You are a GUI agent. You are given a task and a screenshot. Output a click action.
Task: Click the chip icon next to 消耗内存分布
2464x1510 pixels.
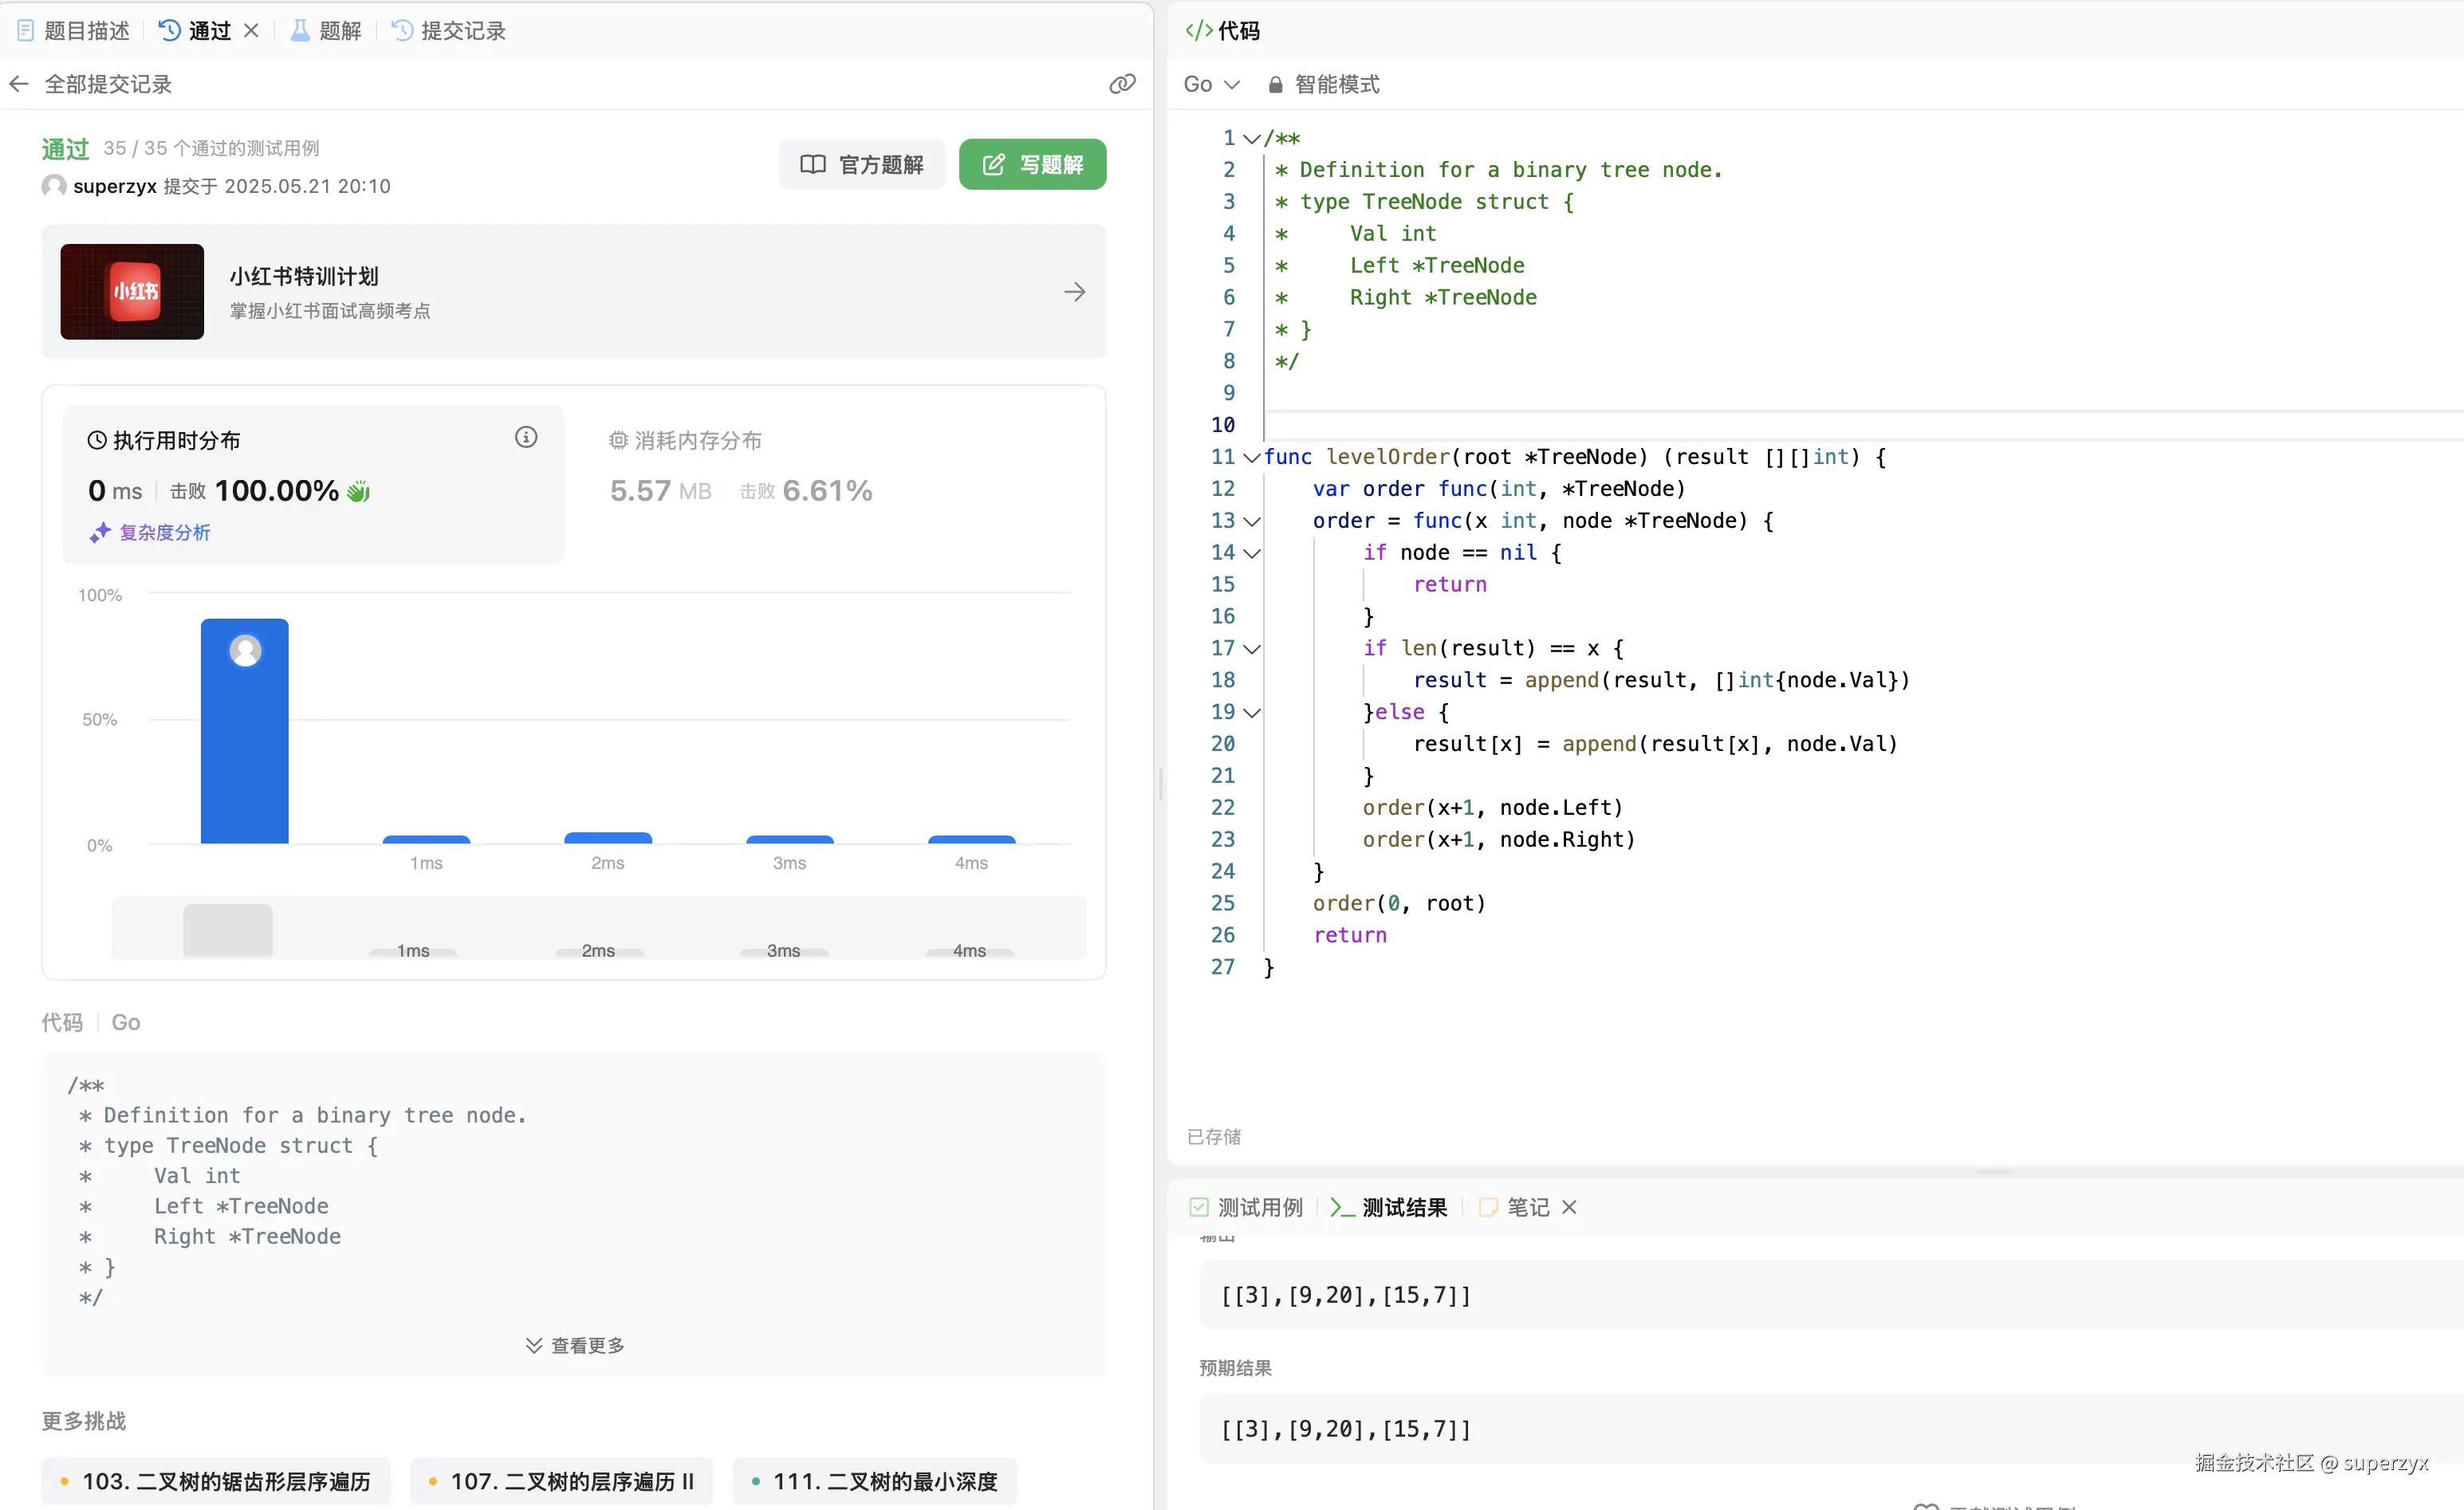[619, 440]
